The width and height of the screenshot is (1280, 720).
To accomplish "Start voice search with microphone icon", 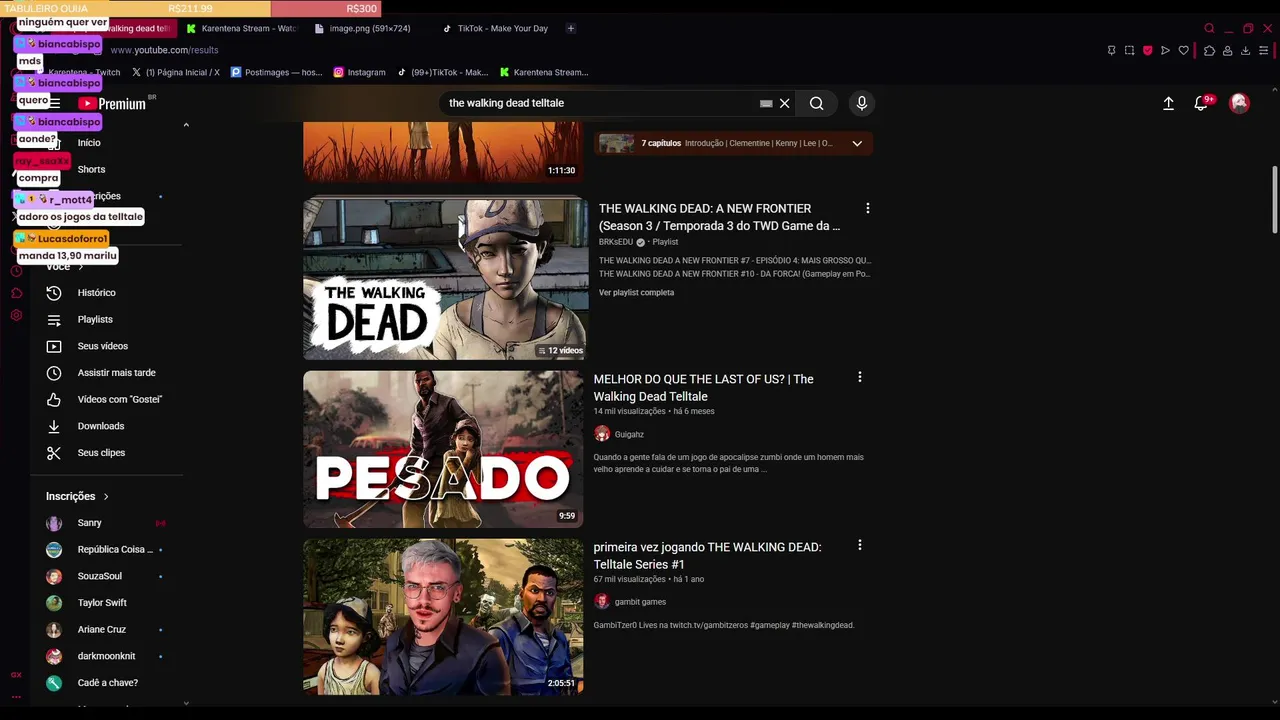I will click(x=862, y=103).
